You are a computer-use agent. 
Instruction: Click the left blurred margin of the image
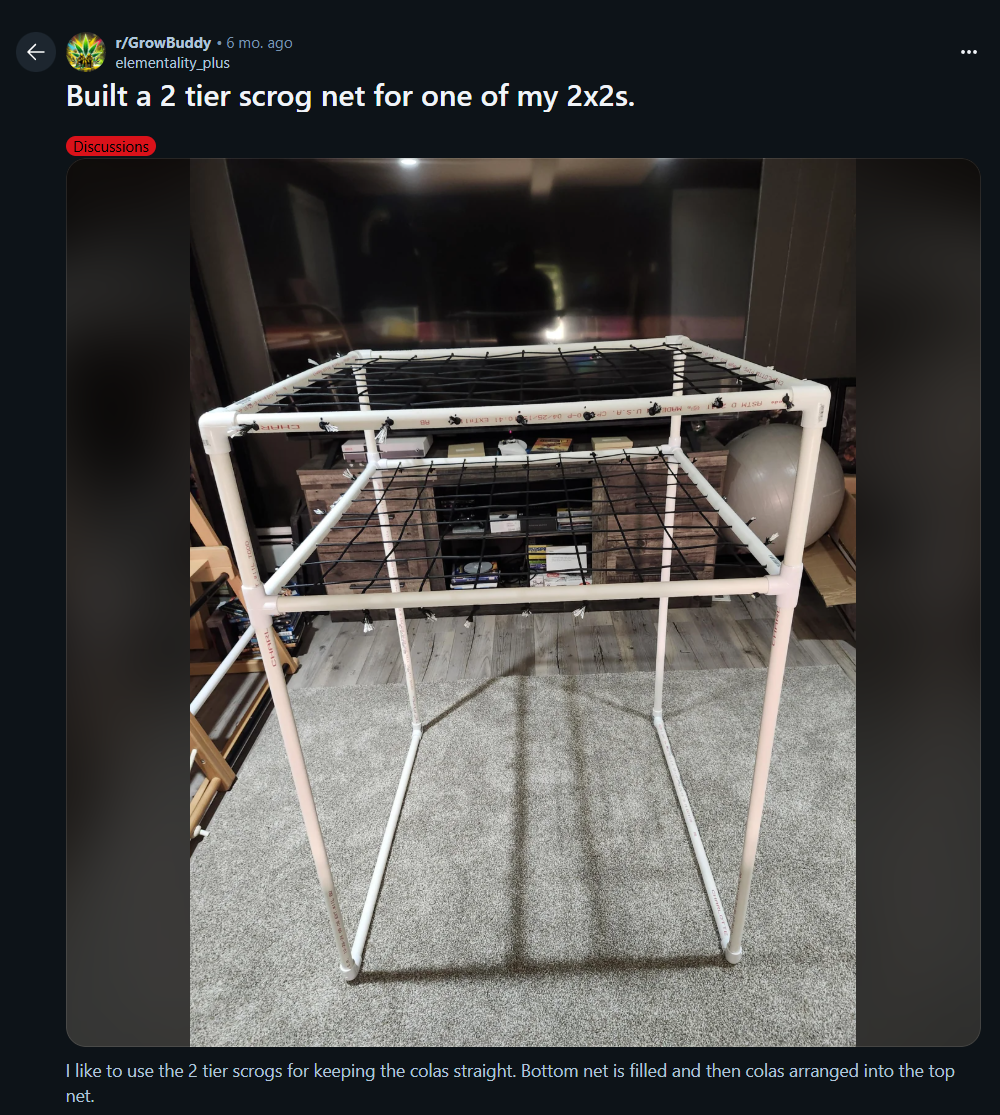128,602
